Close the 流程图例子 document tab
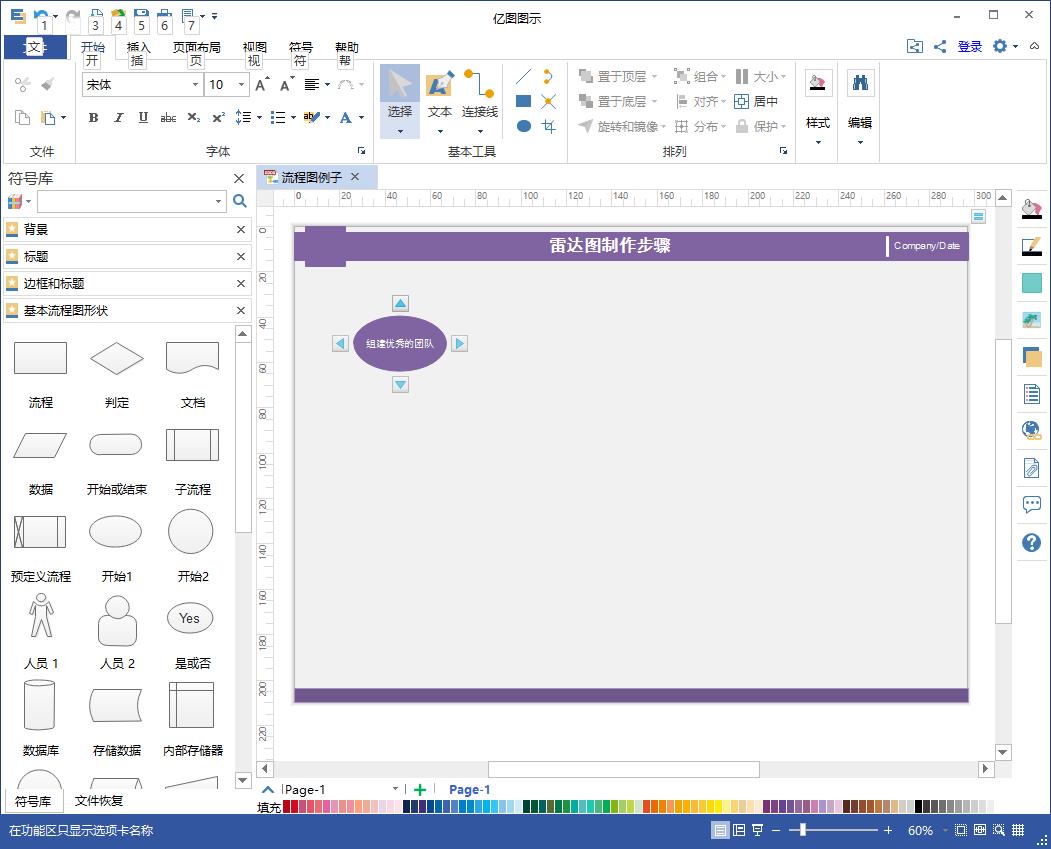 tap(355, 177)
